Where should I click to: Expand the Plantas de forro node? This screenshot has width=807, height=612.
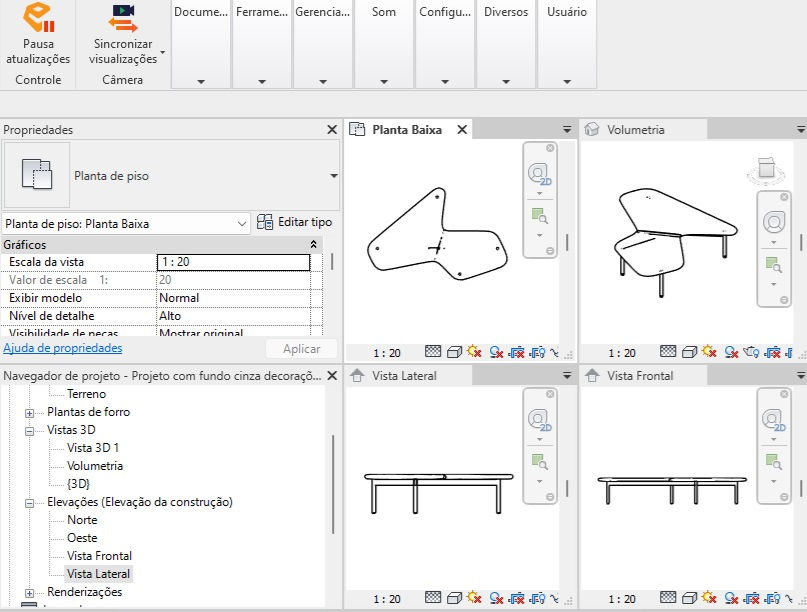30,413
